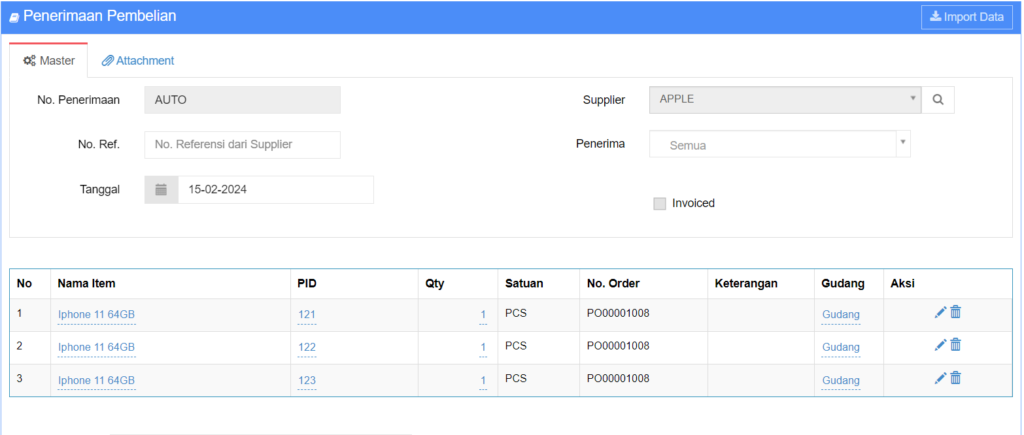
Task: Open the Supplier APPLE dropdown
Action: tap(784, 100)
